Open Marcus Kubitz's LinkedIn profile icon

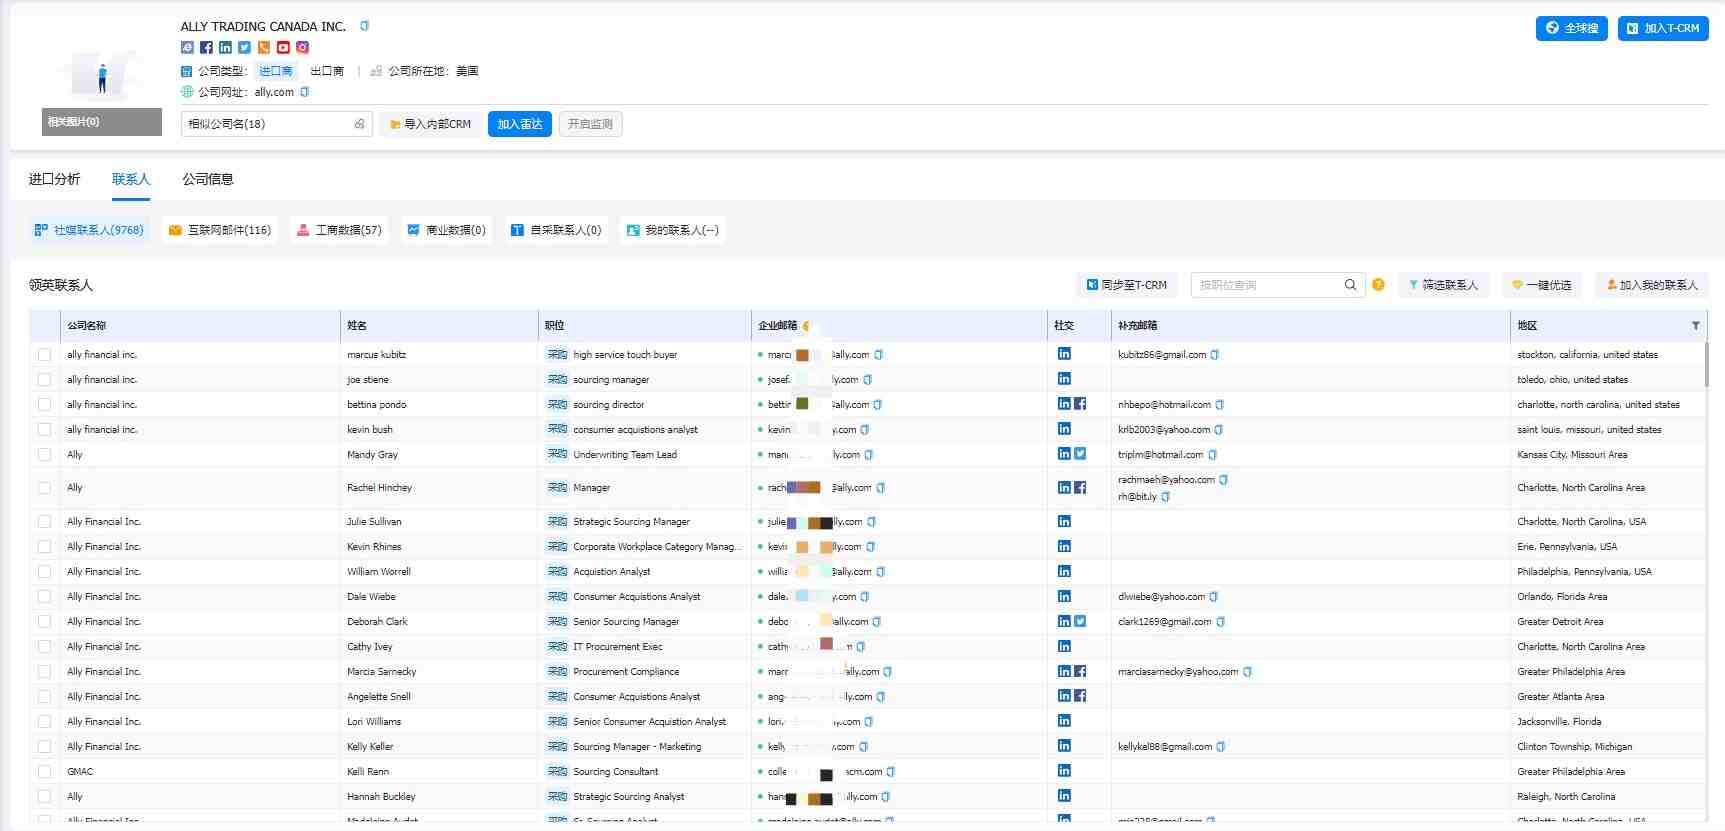(1064, 354)
